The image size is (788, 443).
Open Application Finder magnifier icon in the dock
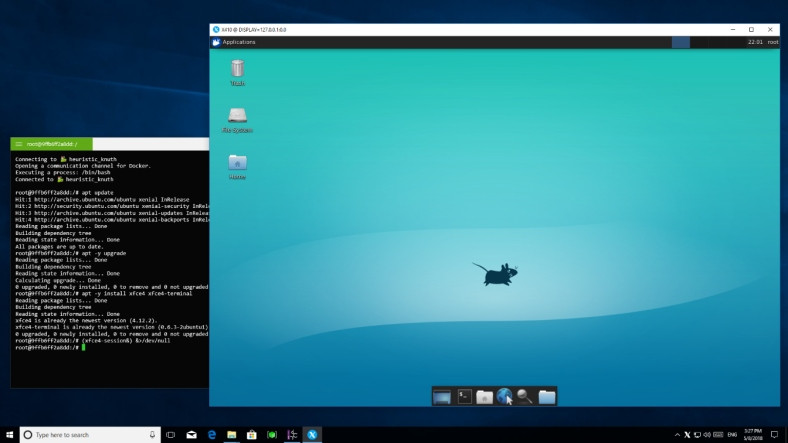click(524, 397)
